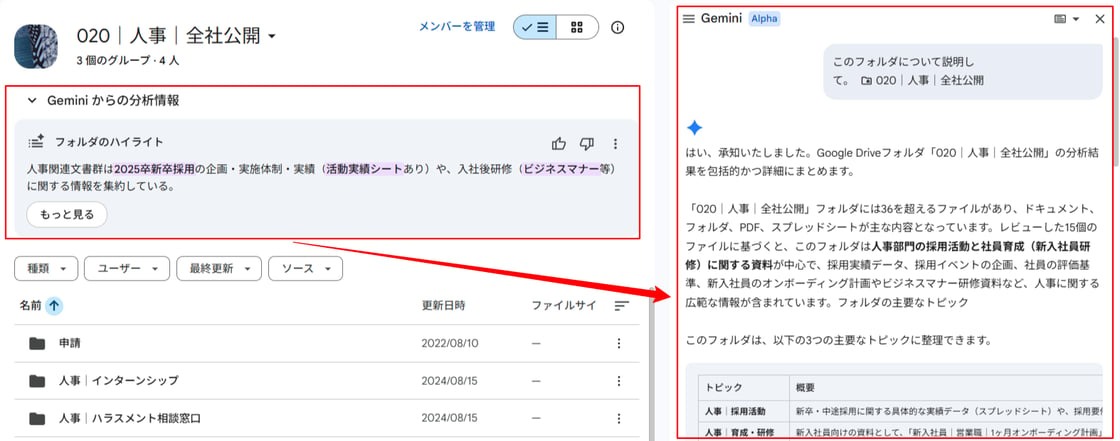The width and height of the screenshot is (1120, 441).
Task: Close the Gemini side panel
Action: [x=1100, y=19]
